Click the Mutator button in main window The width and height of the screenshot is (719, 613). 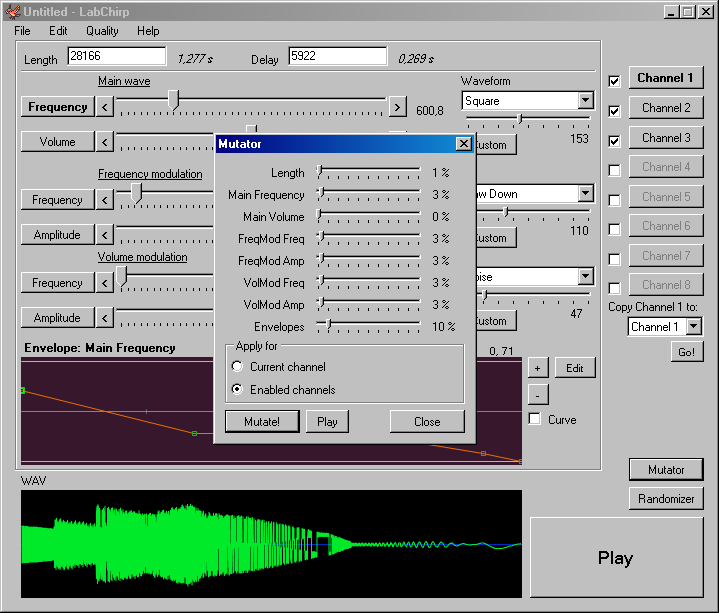666,469
